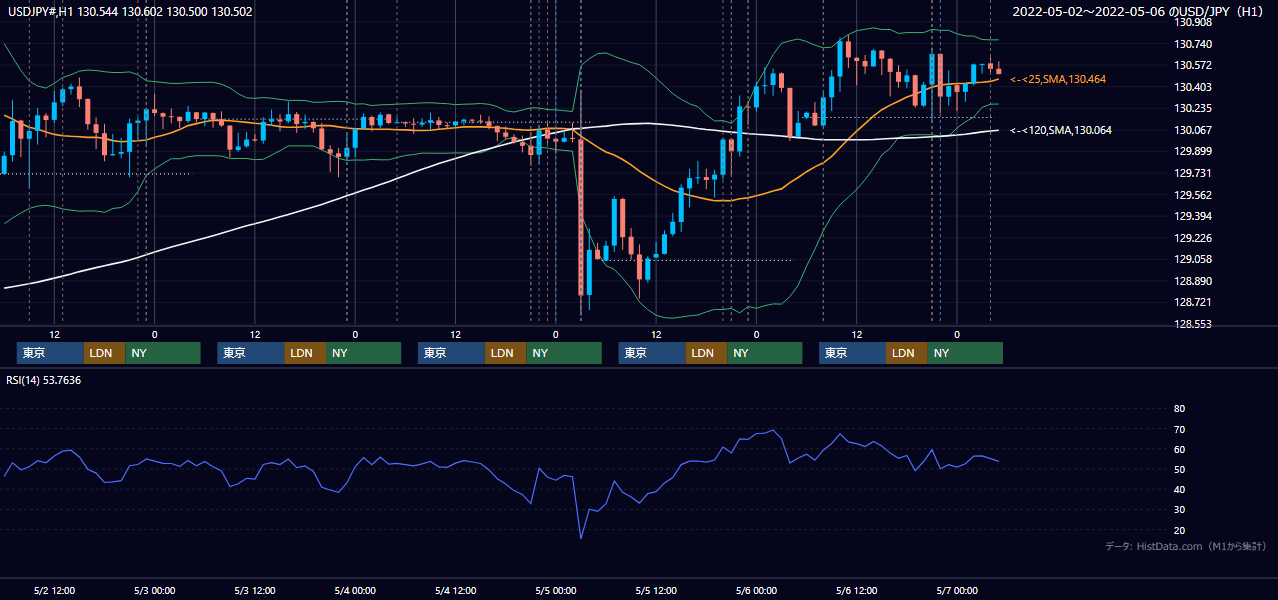This screenshot has height=600, width=1278.
Task: Click RSI axis level 70
Action: point(1179,430)
